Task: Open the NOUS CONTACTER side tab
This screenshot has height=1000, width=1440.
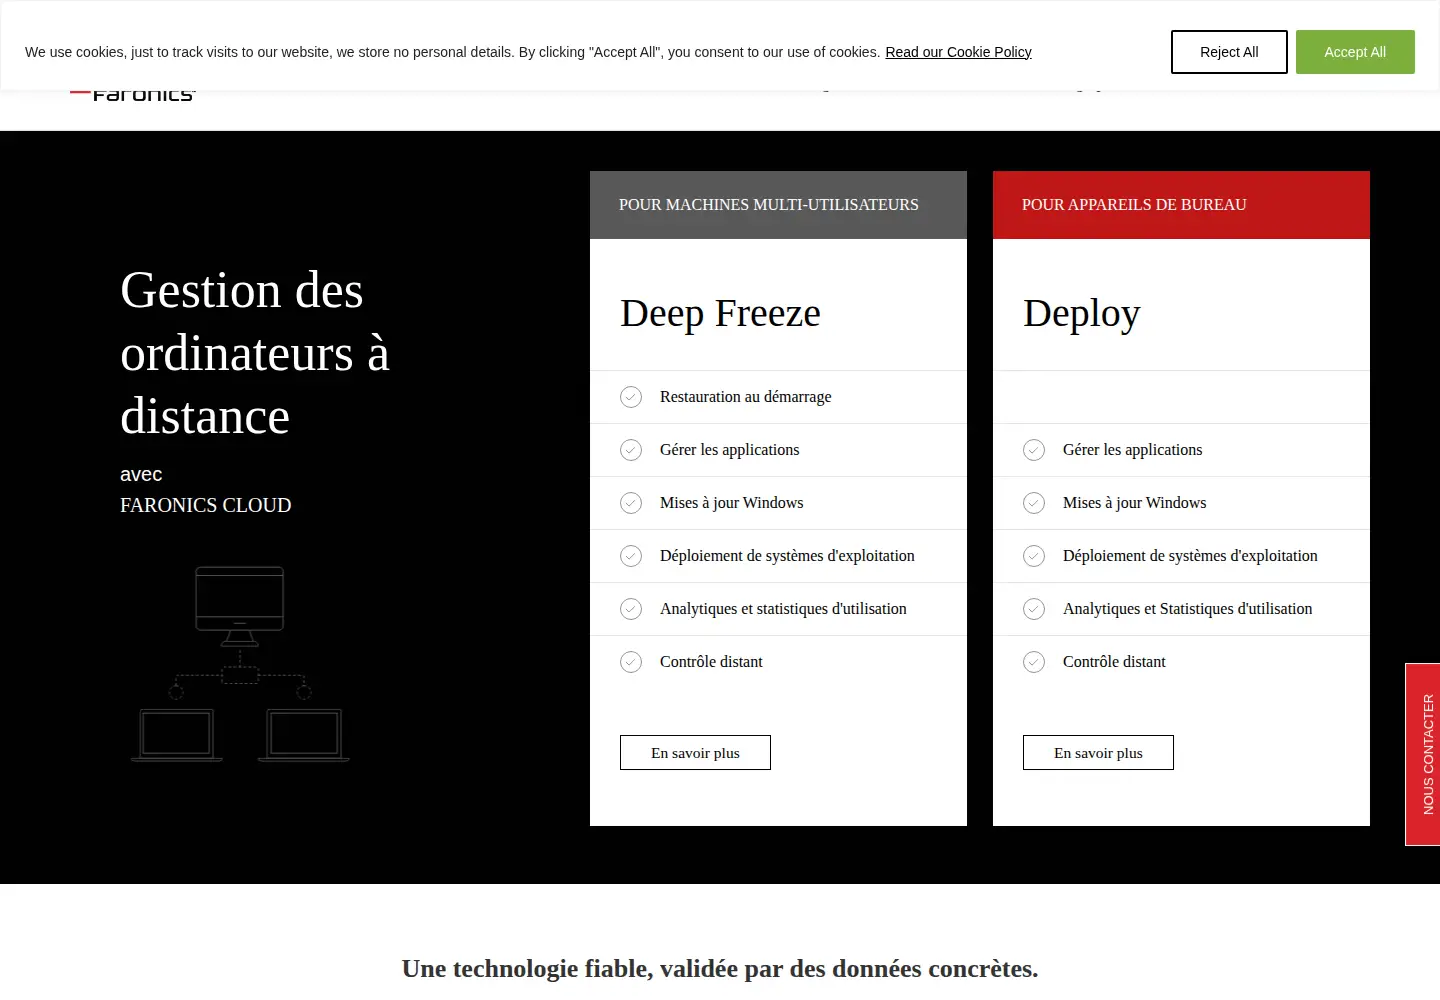Action: tap(1423, 754)
